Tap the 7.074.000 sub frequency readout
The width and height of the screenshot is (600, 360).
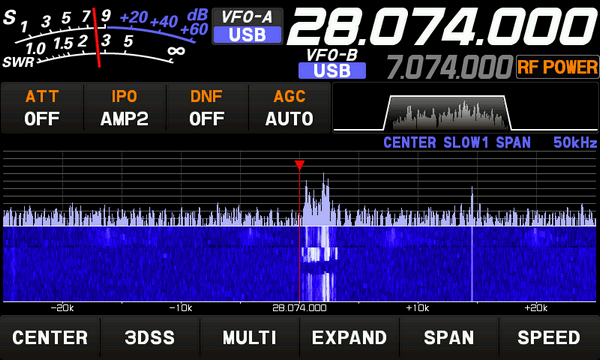(449, 67)
